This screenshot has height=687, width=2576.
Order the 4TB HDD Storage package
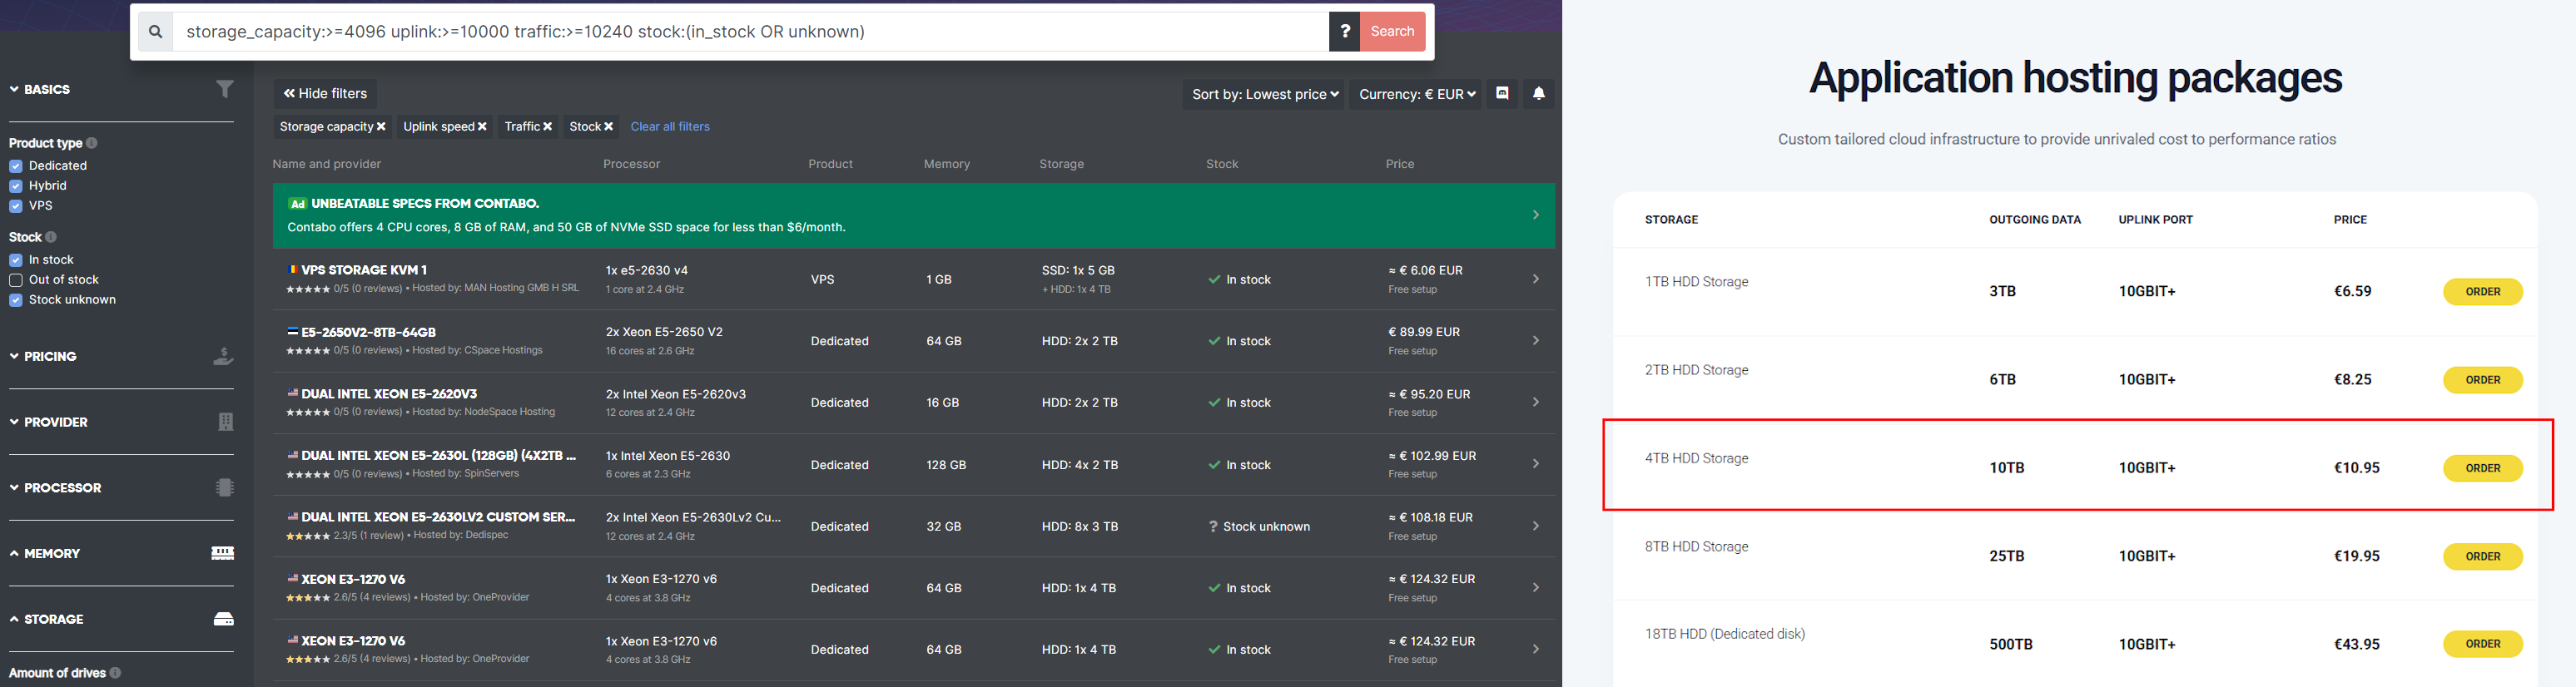point(2482,468)
